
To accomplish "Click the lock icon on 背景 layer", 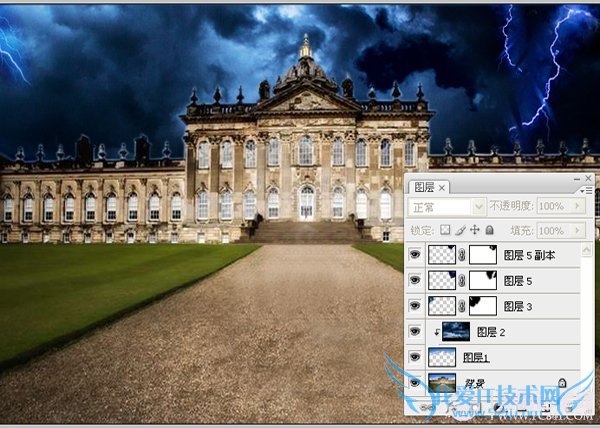I will point(562,382).
